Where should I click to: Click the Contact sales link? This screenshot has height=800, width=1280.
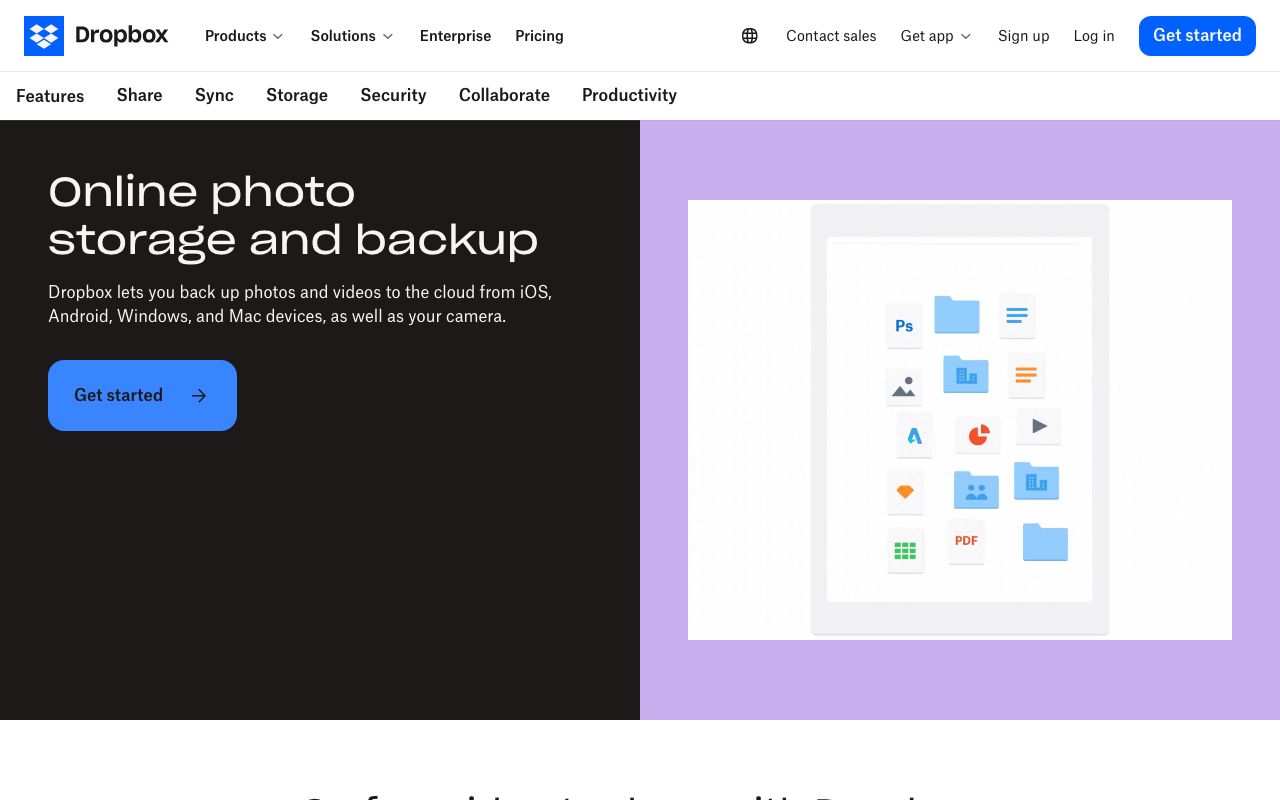click(831, 36)
